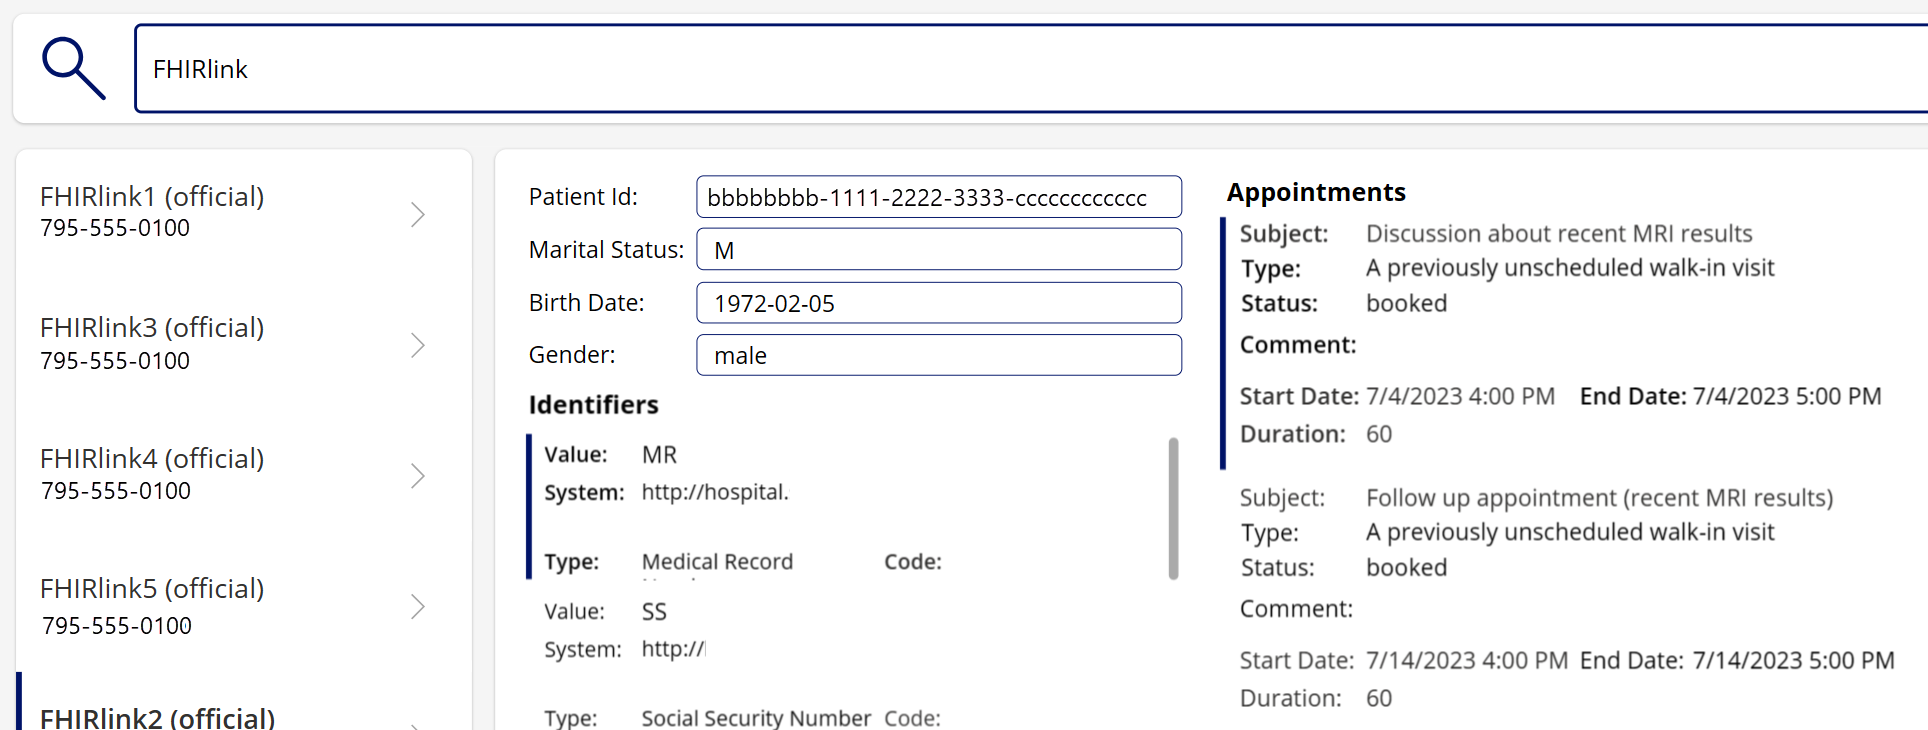Click the Gender field showing male

tap(938, 355)
